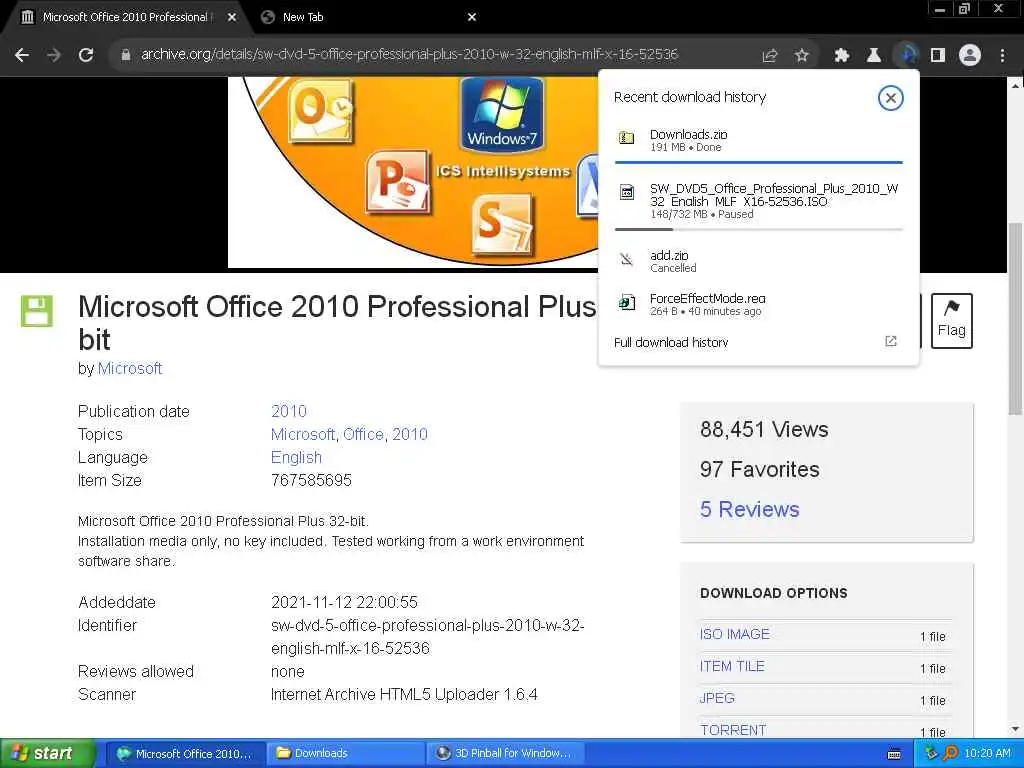Switch to 3D Pinball taskbar button
Screen dimensions: 1024x768
coord(505,754)
